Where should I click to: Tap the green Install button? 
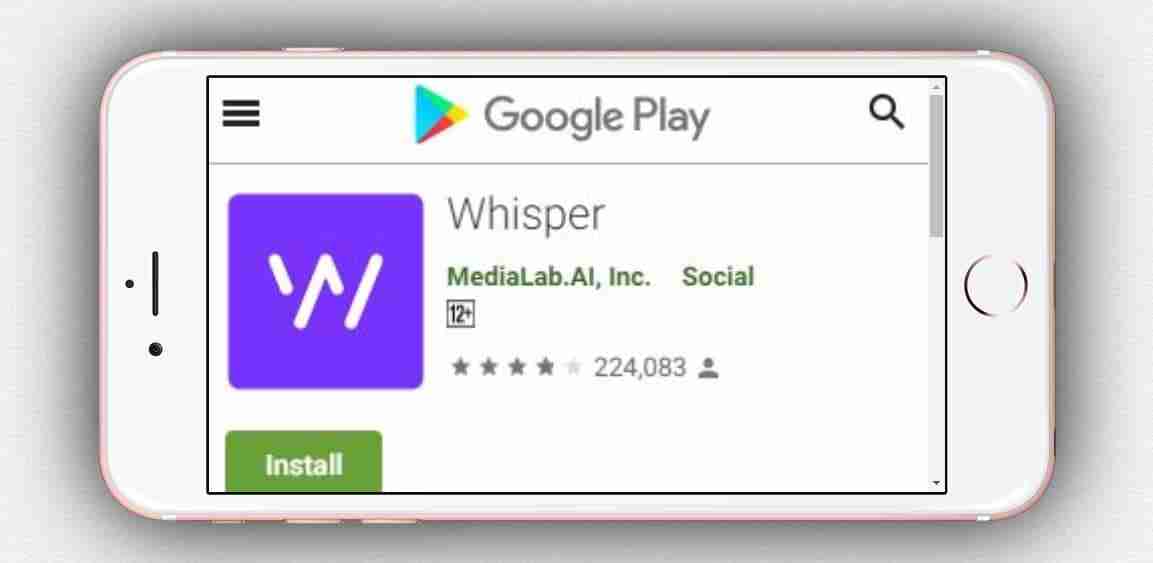click(304, 462)
